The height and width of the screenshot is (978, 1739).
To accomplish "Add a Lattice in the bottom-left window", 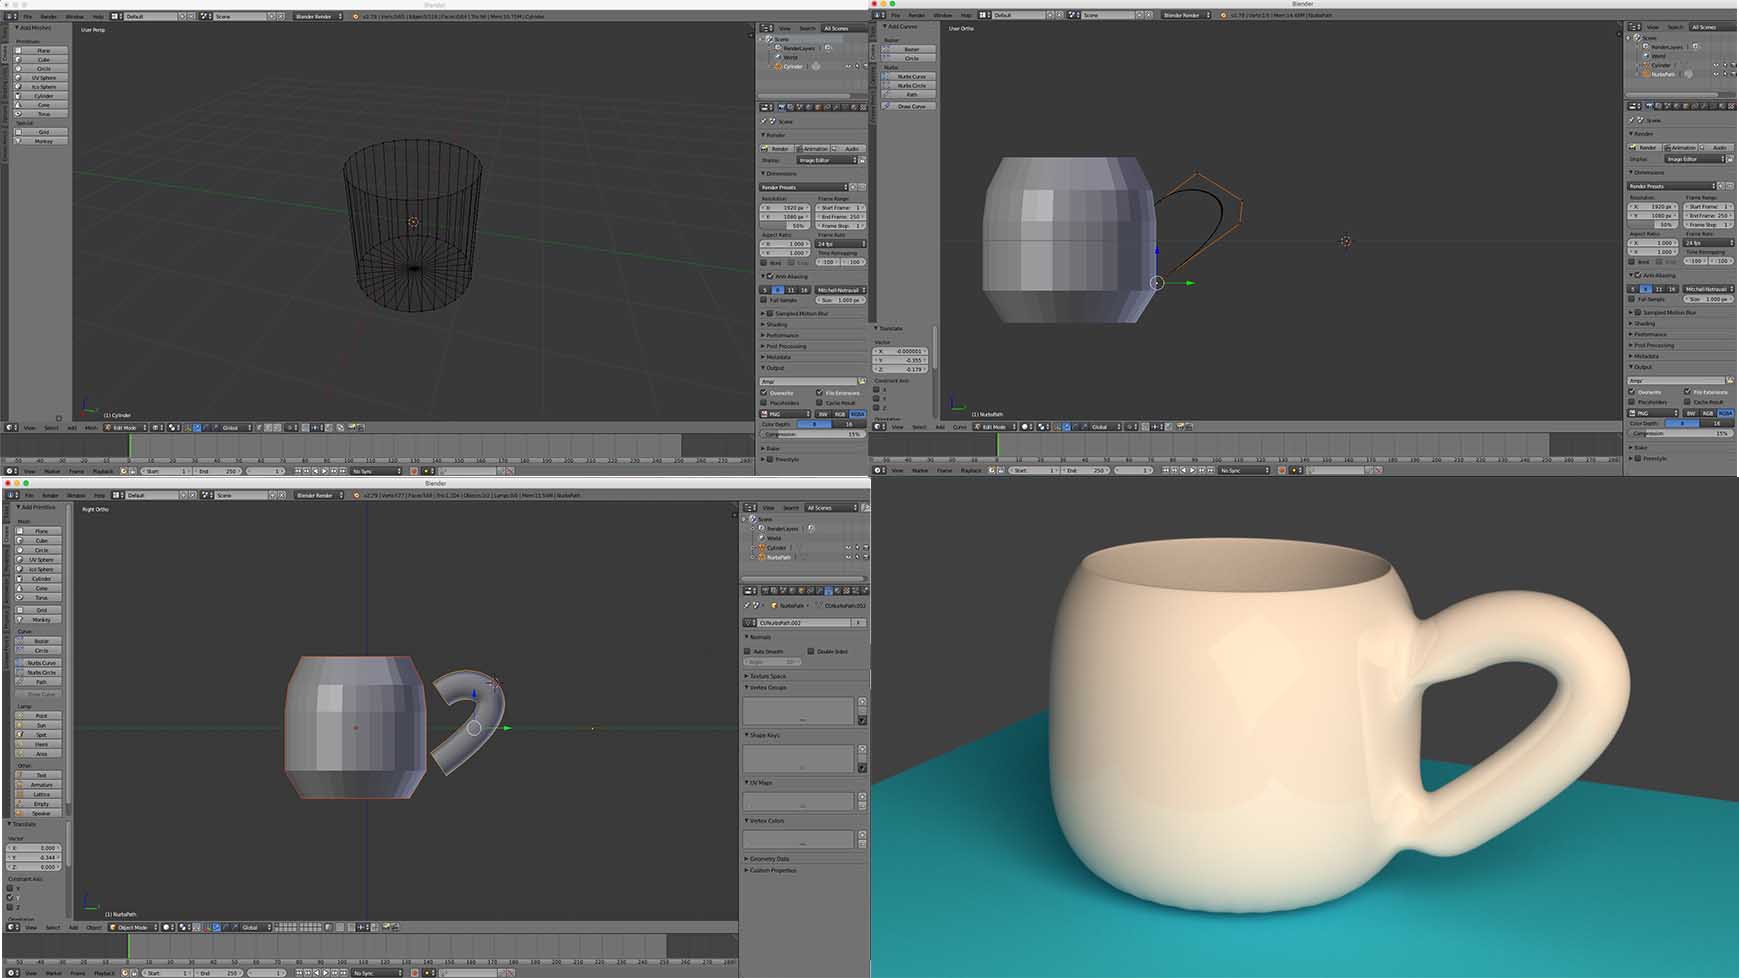I will 40,794.
